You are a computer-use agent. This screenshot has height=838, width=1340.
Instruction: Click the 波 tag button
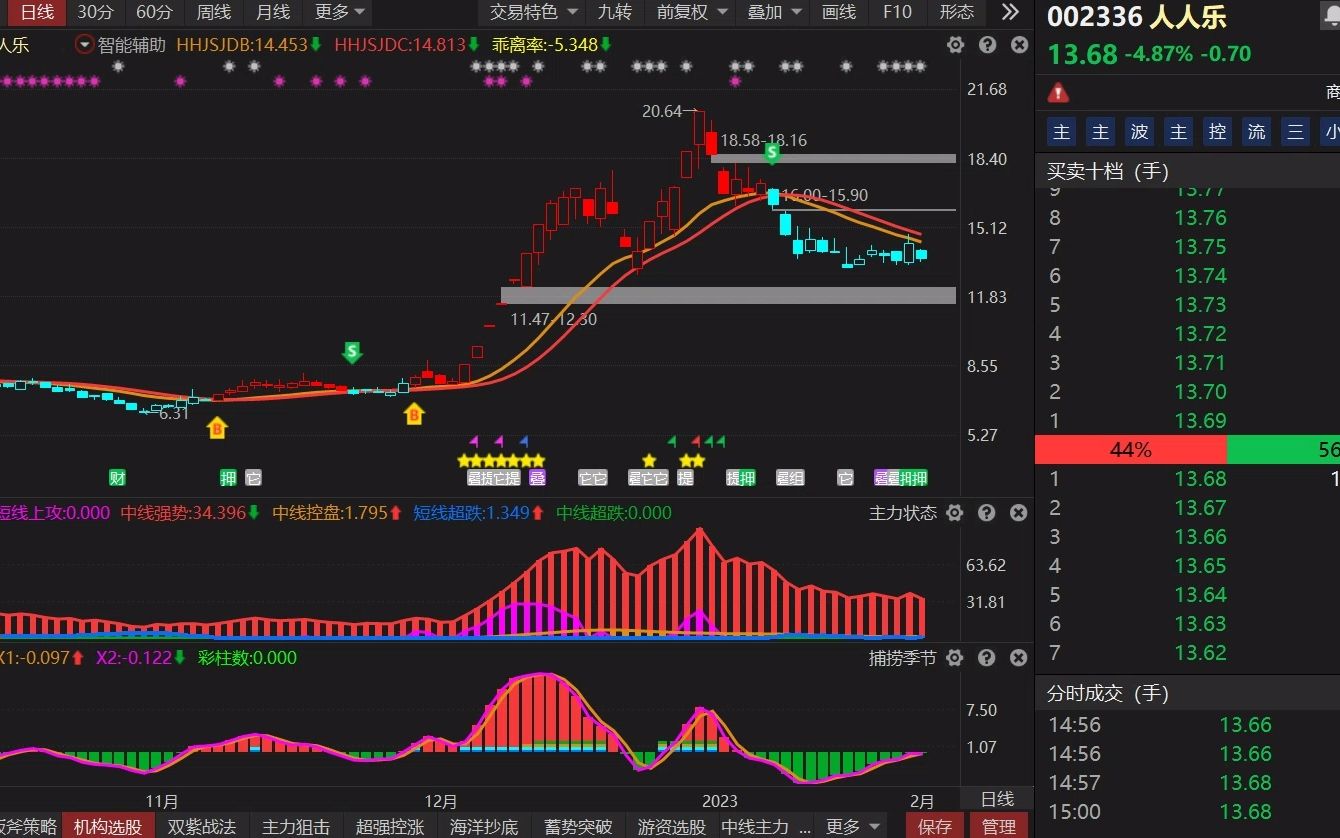point(1139,132)
